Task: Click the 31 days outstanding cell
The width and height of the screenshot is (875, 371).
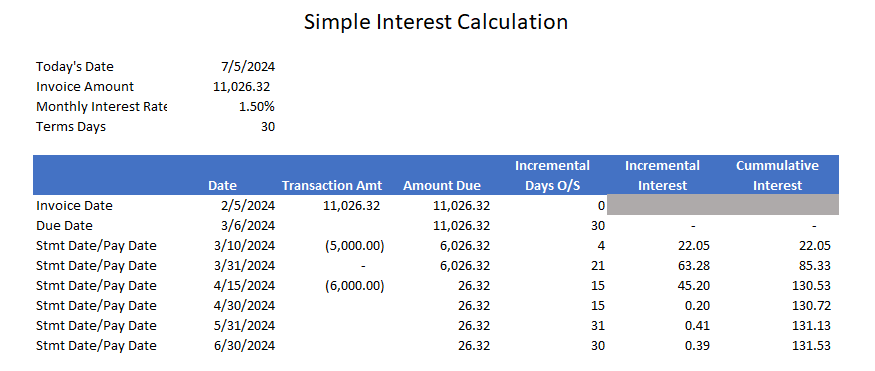Action: point(598,326)
